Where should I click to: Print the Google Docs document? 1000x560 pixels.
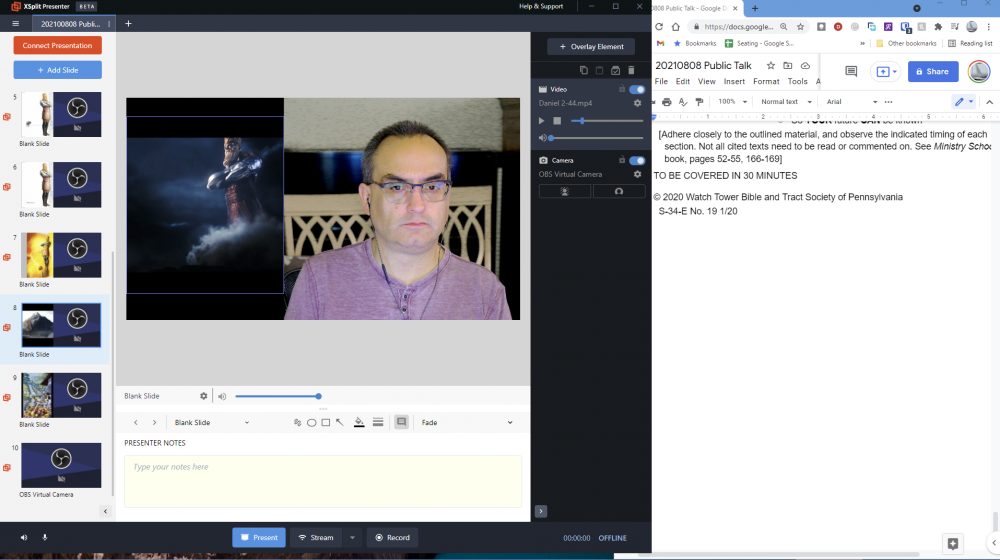pos(666,102)
